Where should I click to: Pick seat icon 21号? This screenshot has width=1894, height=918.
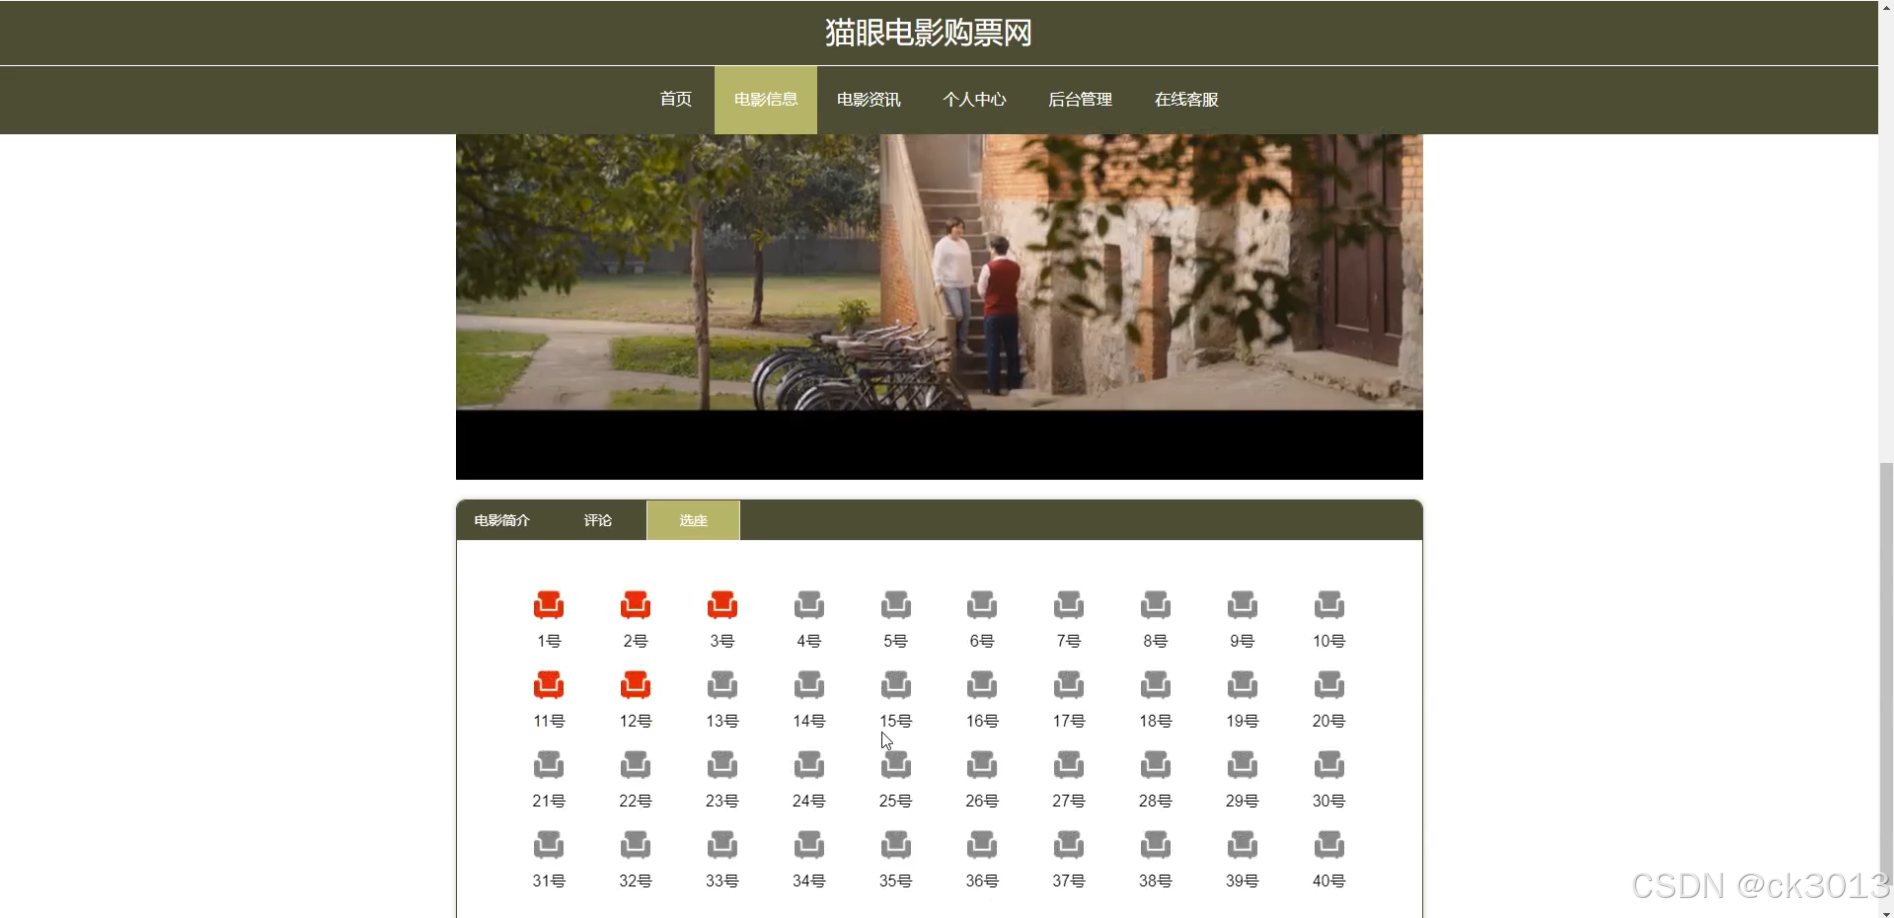[x=548, y=765]
